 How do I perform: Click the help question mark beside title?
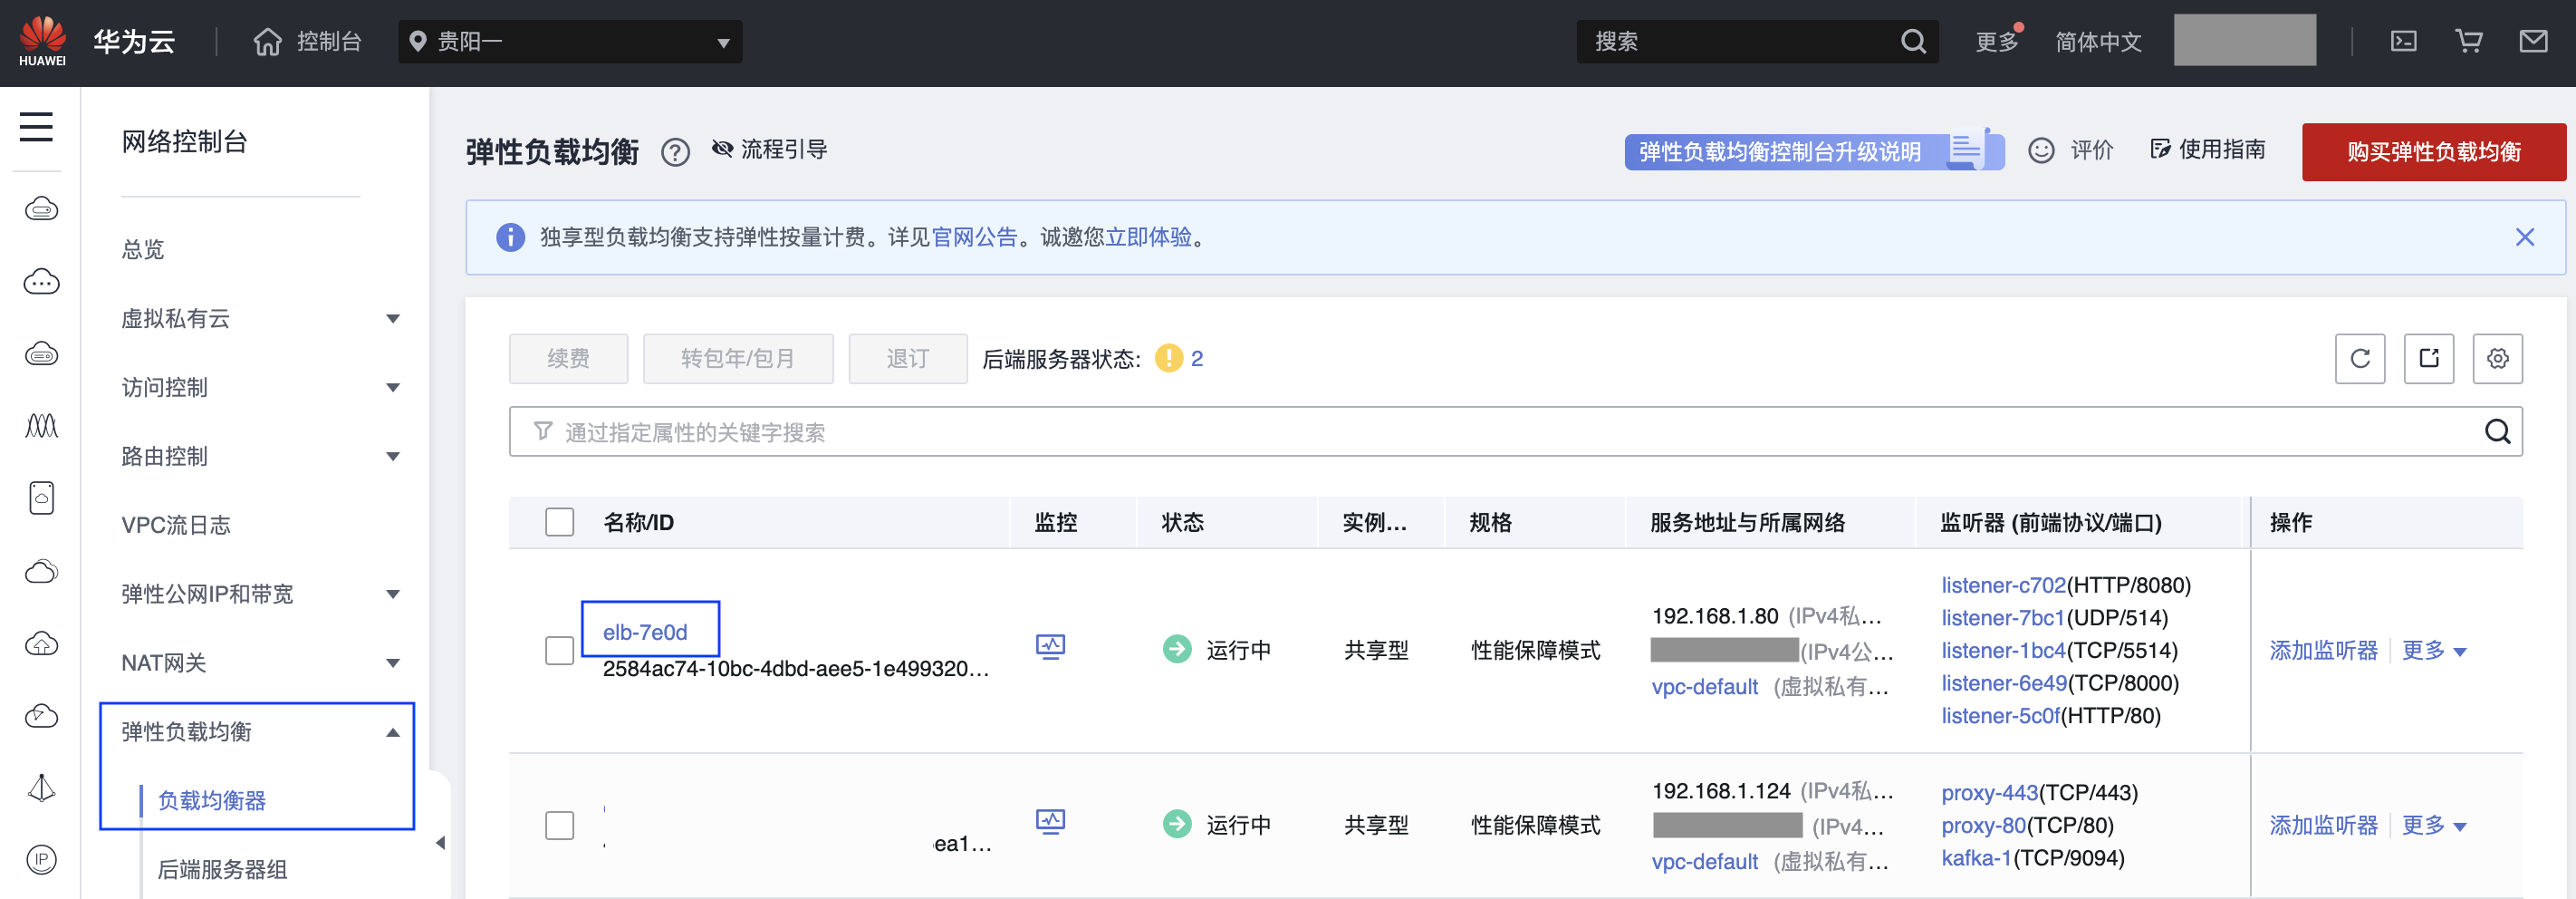[x=676, y=152]
